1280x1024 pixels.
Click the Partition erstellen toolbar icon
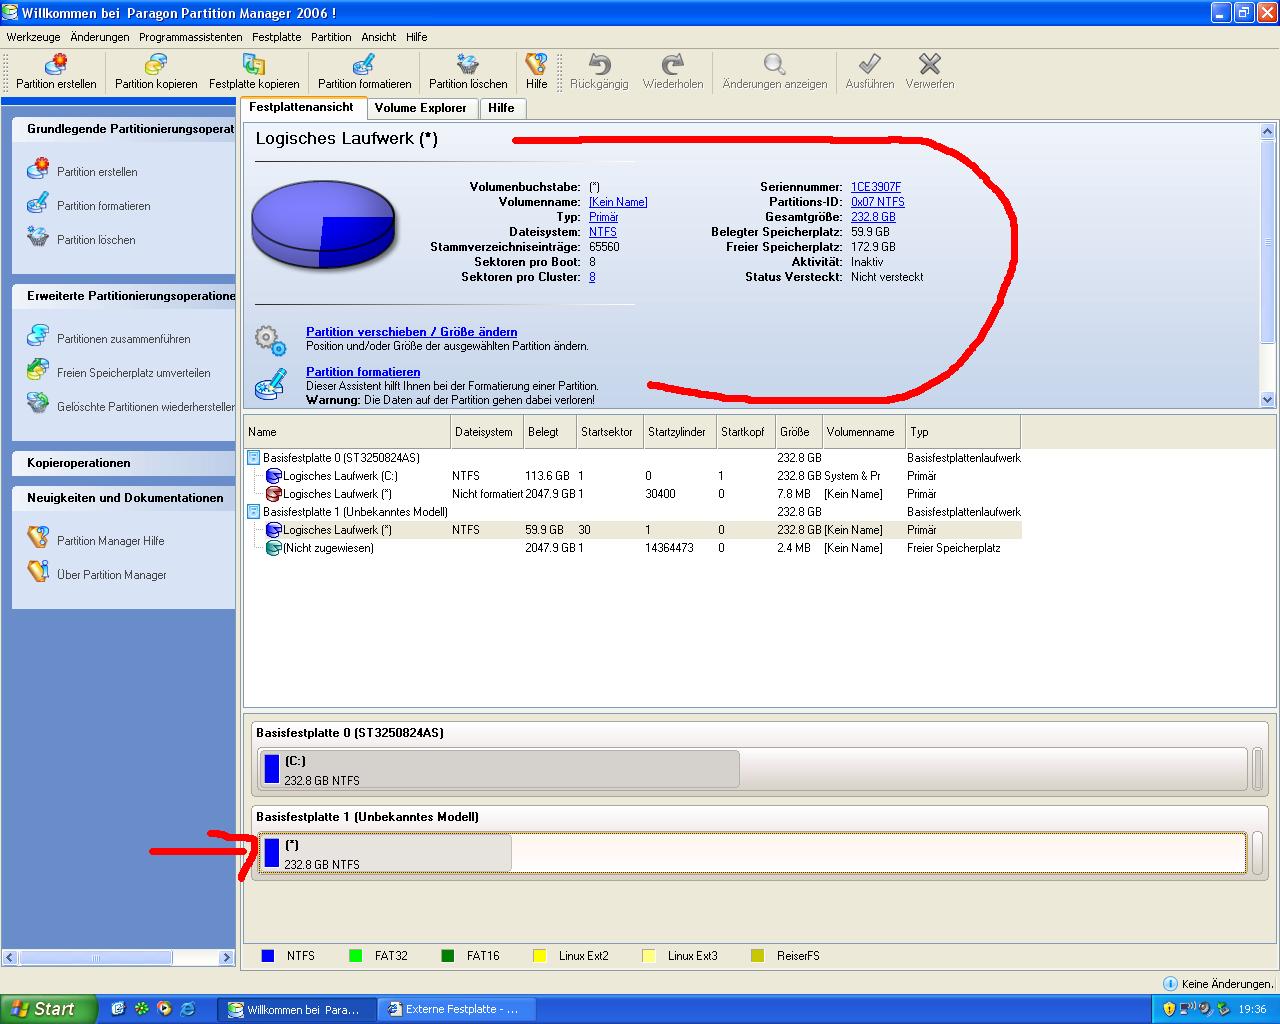coord(56,64)
